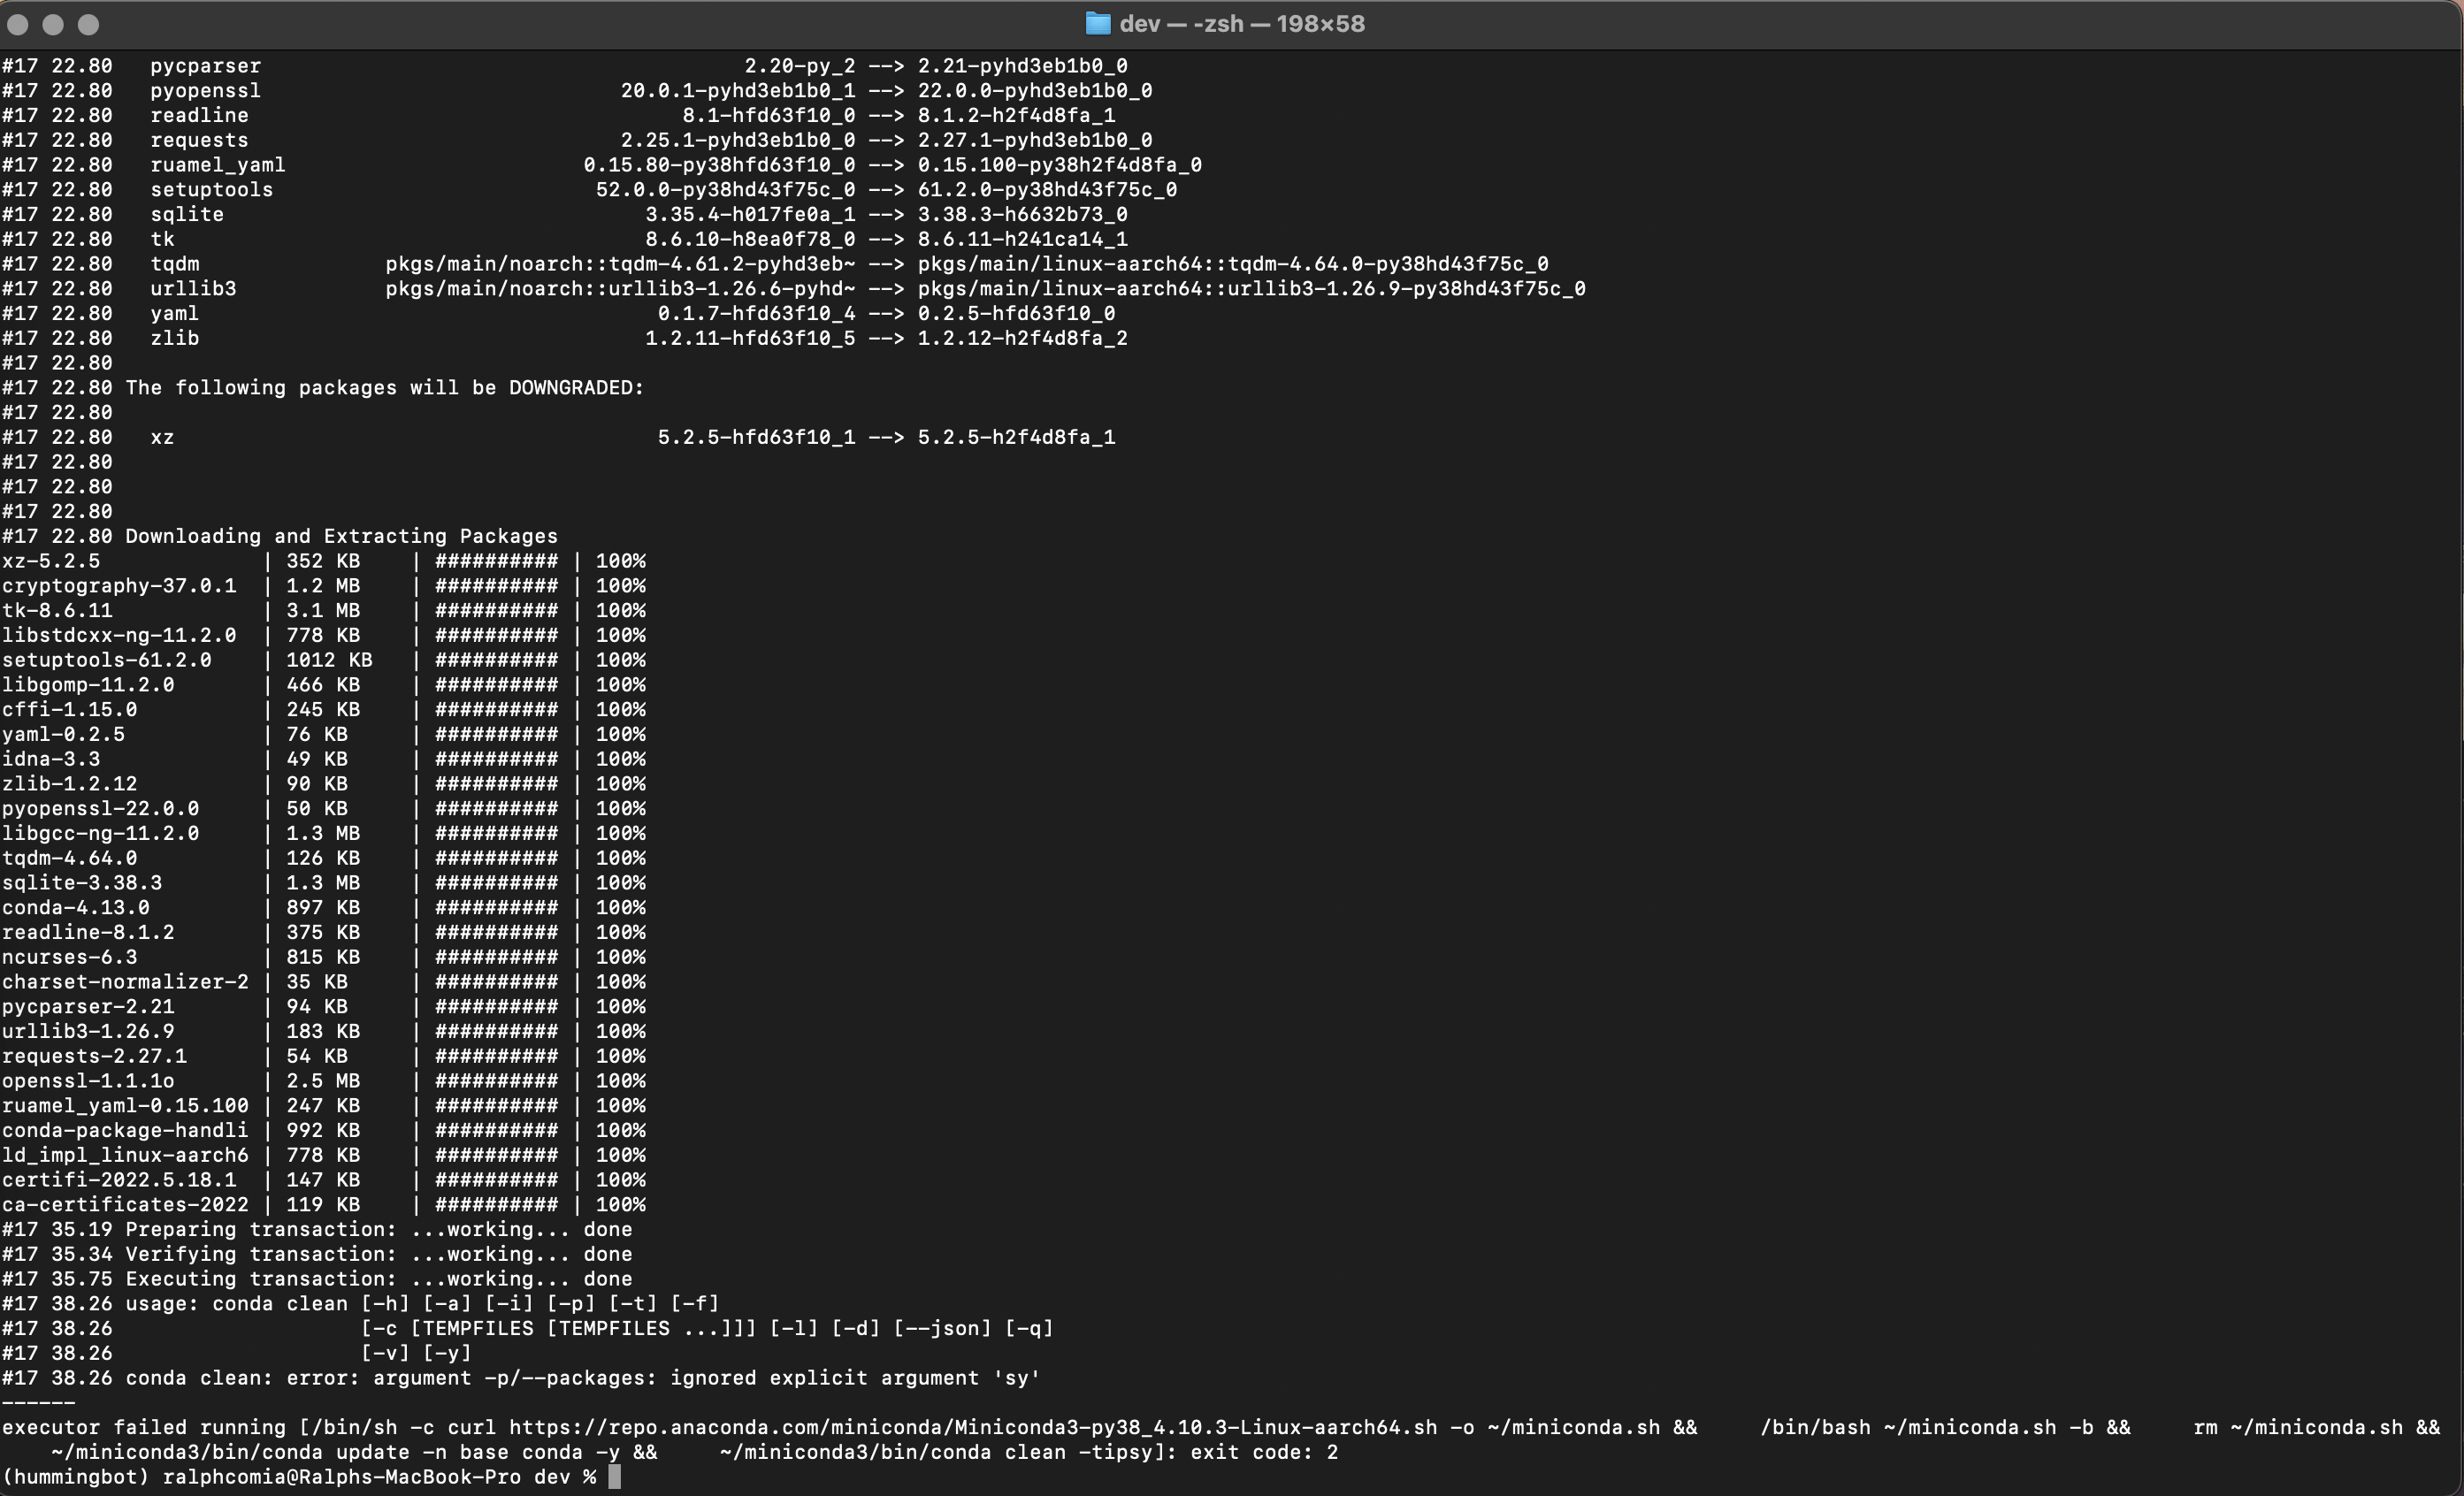Screen dimensions: 2464x1496
Task: Click the 'Verifying transaction' line
Action: 378,1254
